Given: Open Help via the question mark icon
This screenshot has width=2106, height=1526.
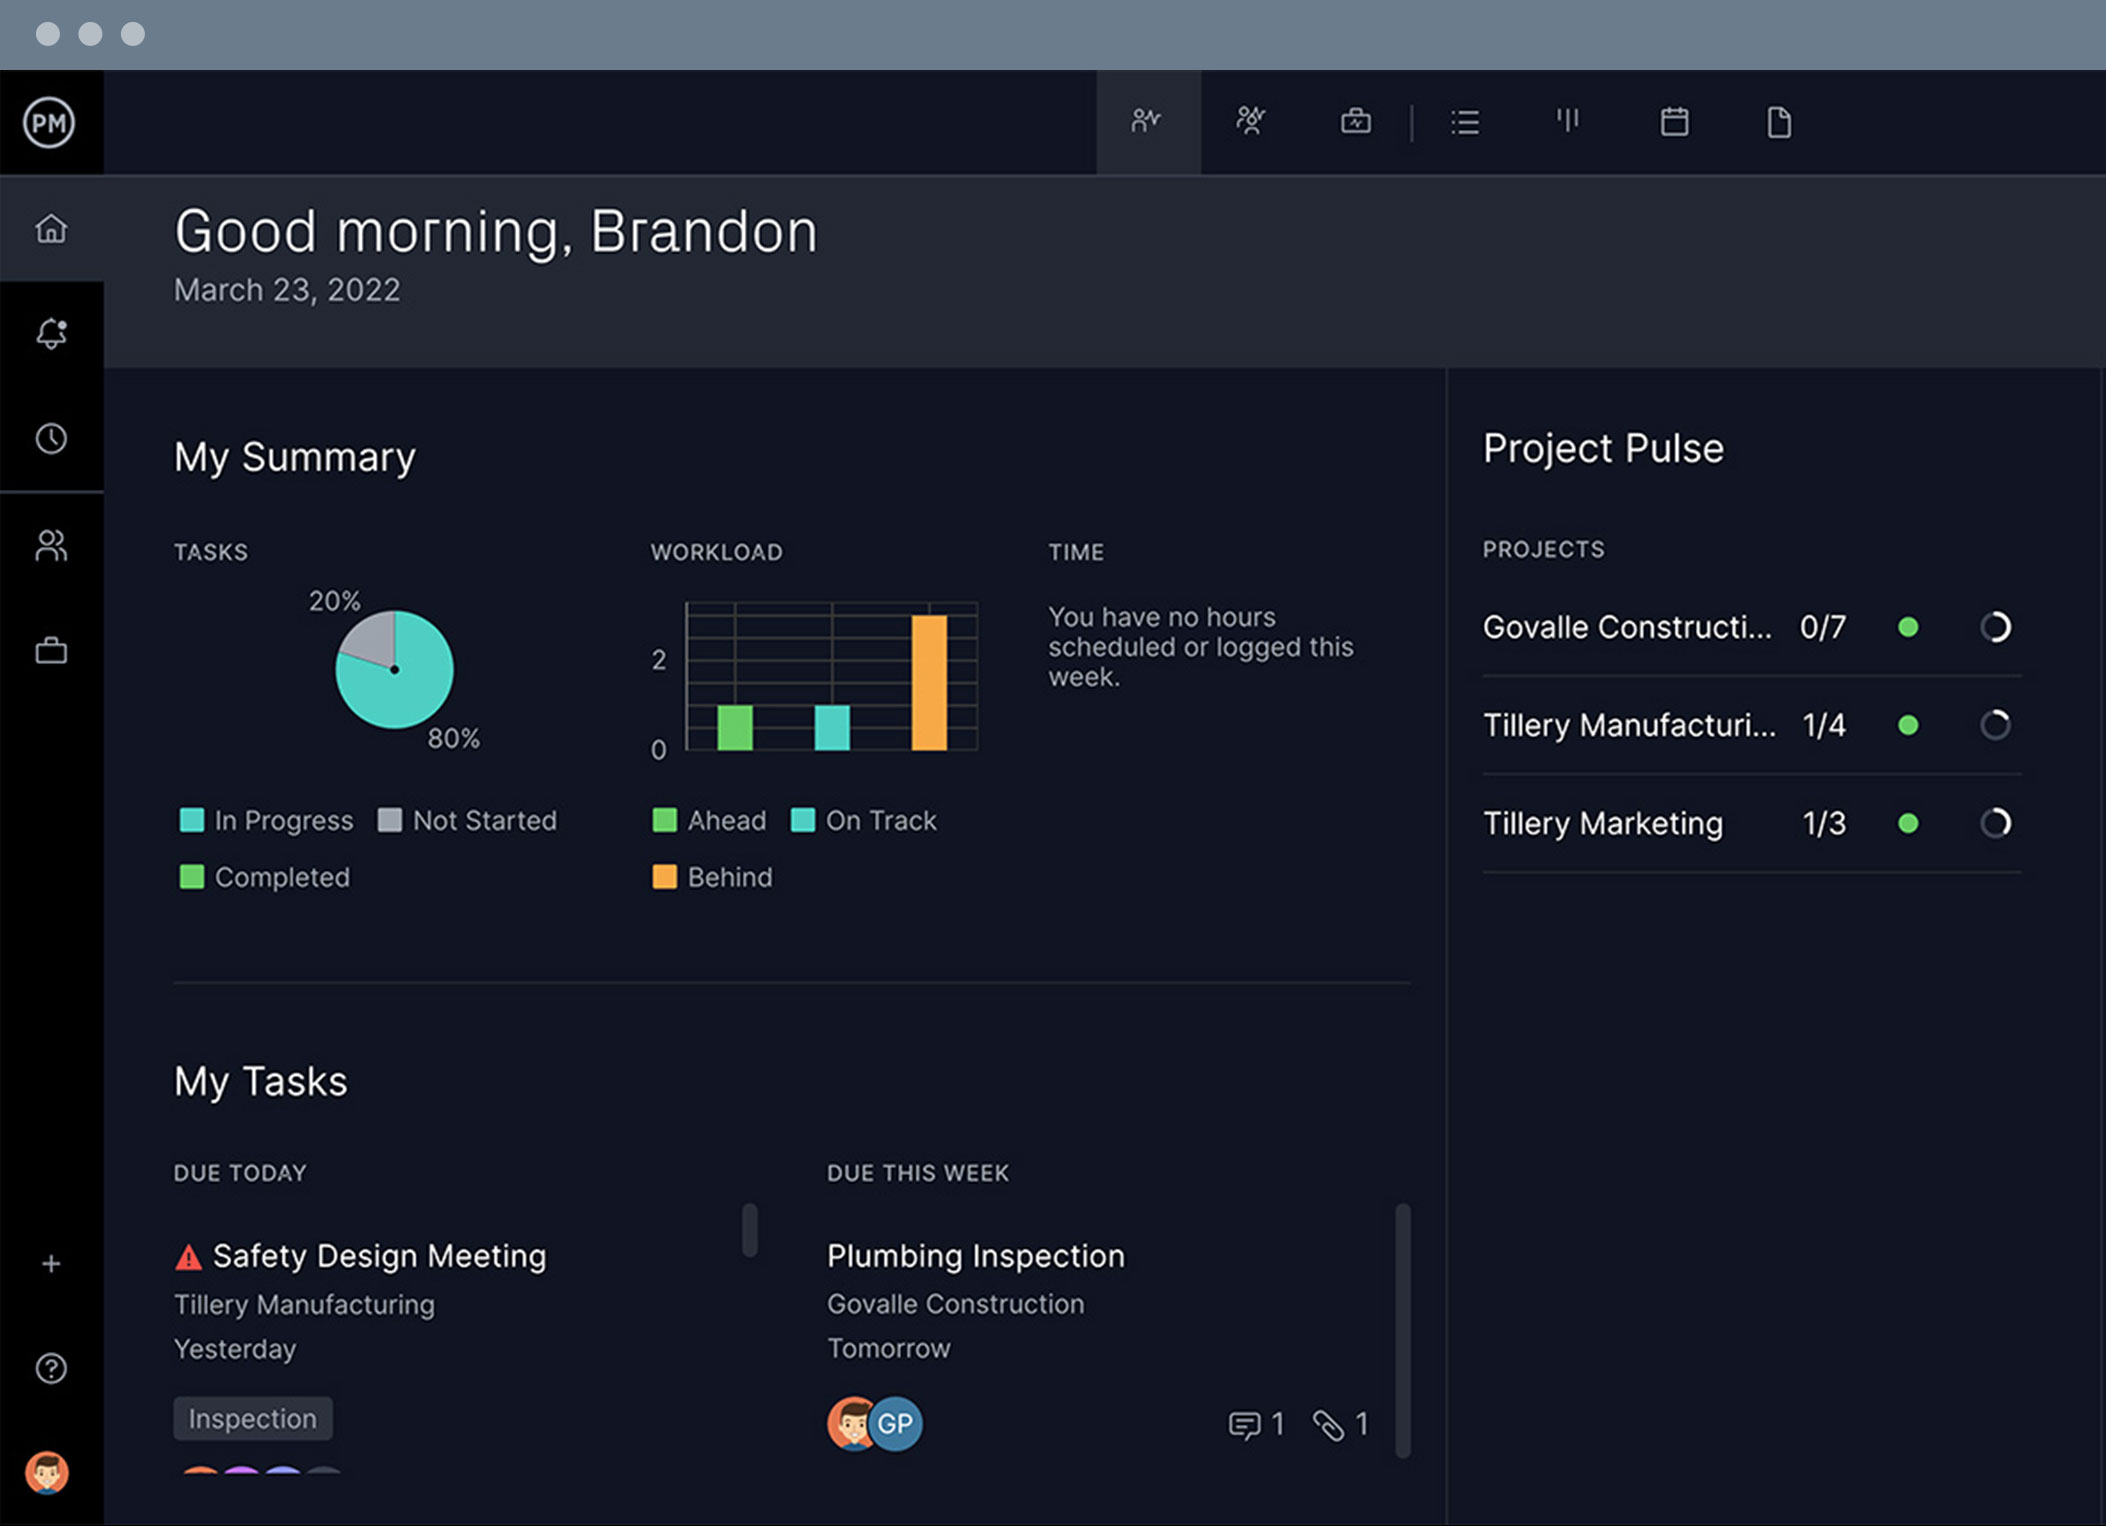Looking at the screenshot, I should coord(50,1368).
